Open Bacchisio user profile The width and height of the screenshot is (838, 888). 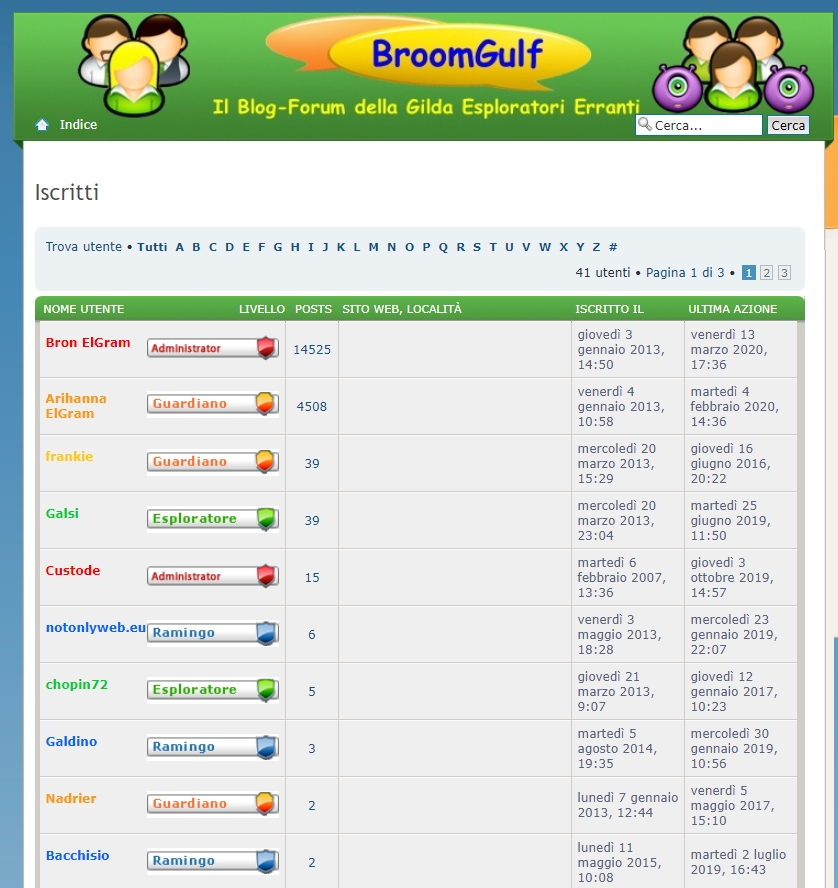pos(78,856)
